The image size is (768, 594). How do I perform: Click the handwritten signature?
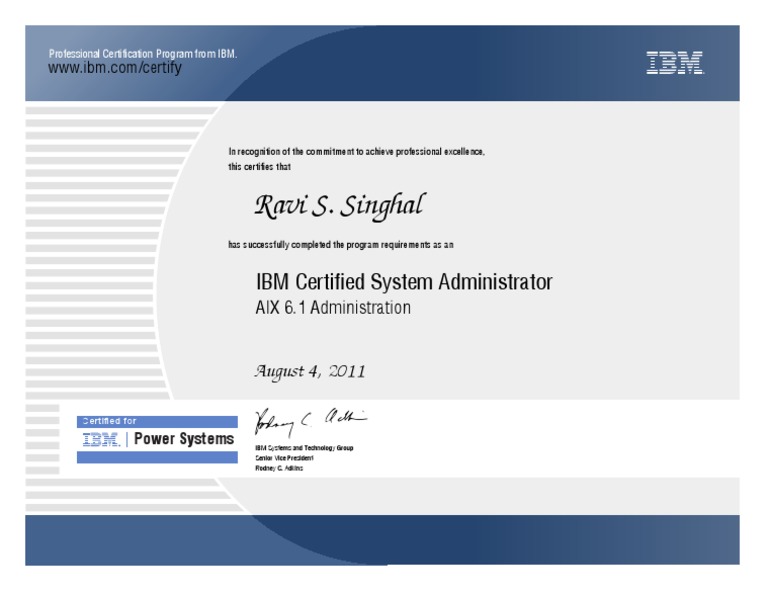coord(310,422)
